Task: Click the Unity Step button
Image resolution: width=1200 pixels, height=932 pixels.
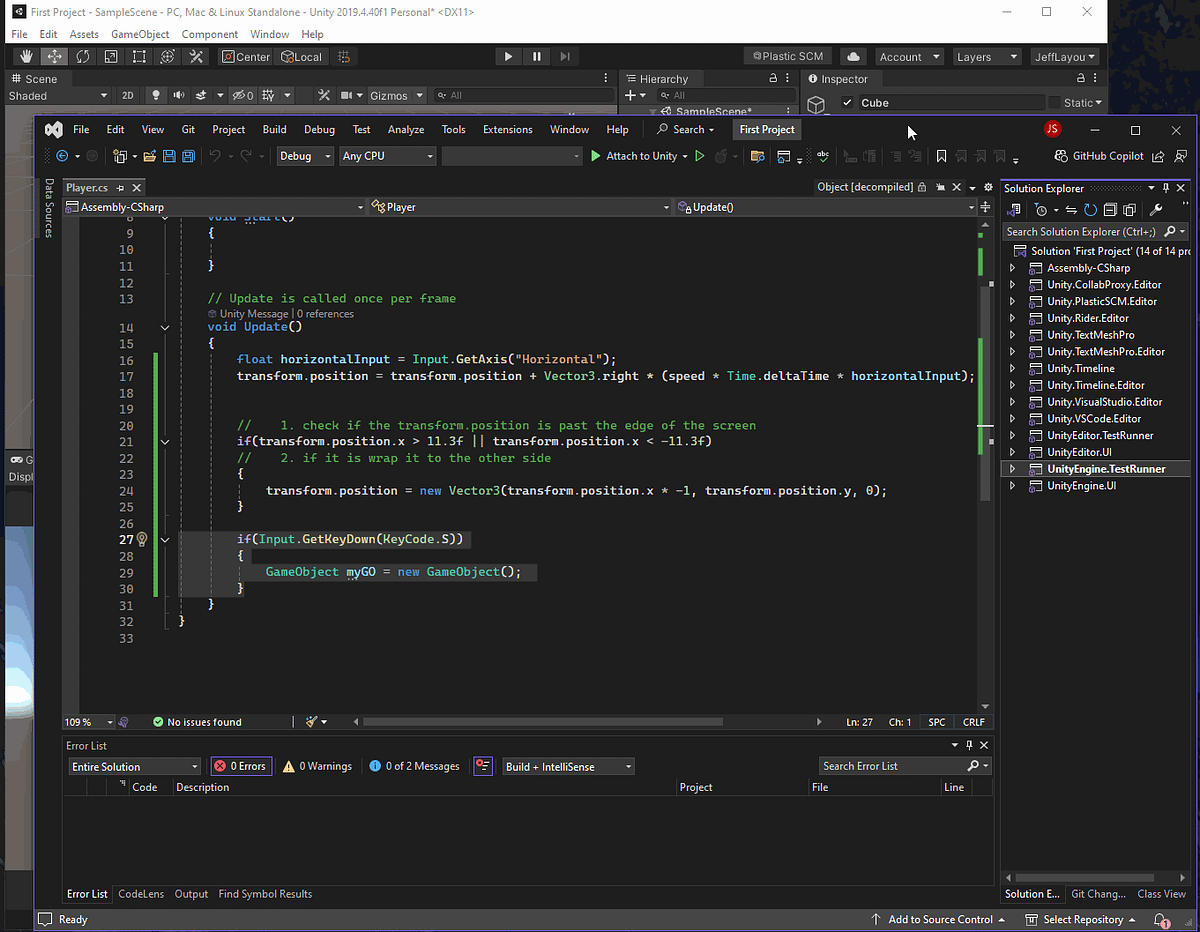Action: click(x=565, y=57)
